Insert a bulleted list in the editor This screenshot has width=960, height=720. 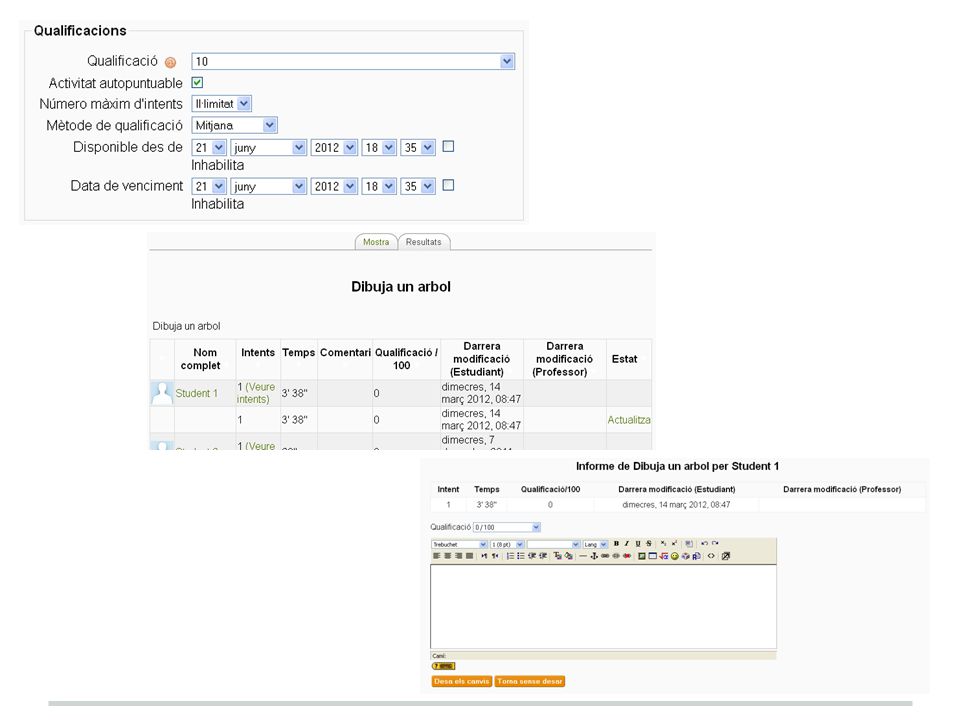[521, 556]
